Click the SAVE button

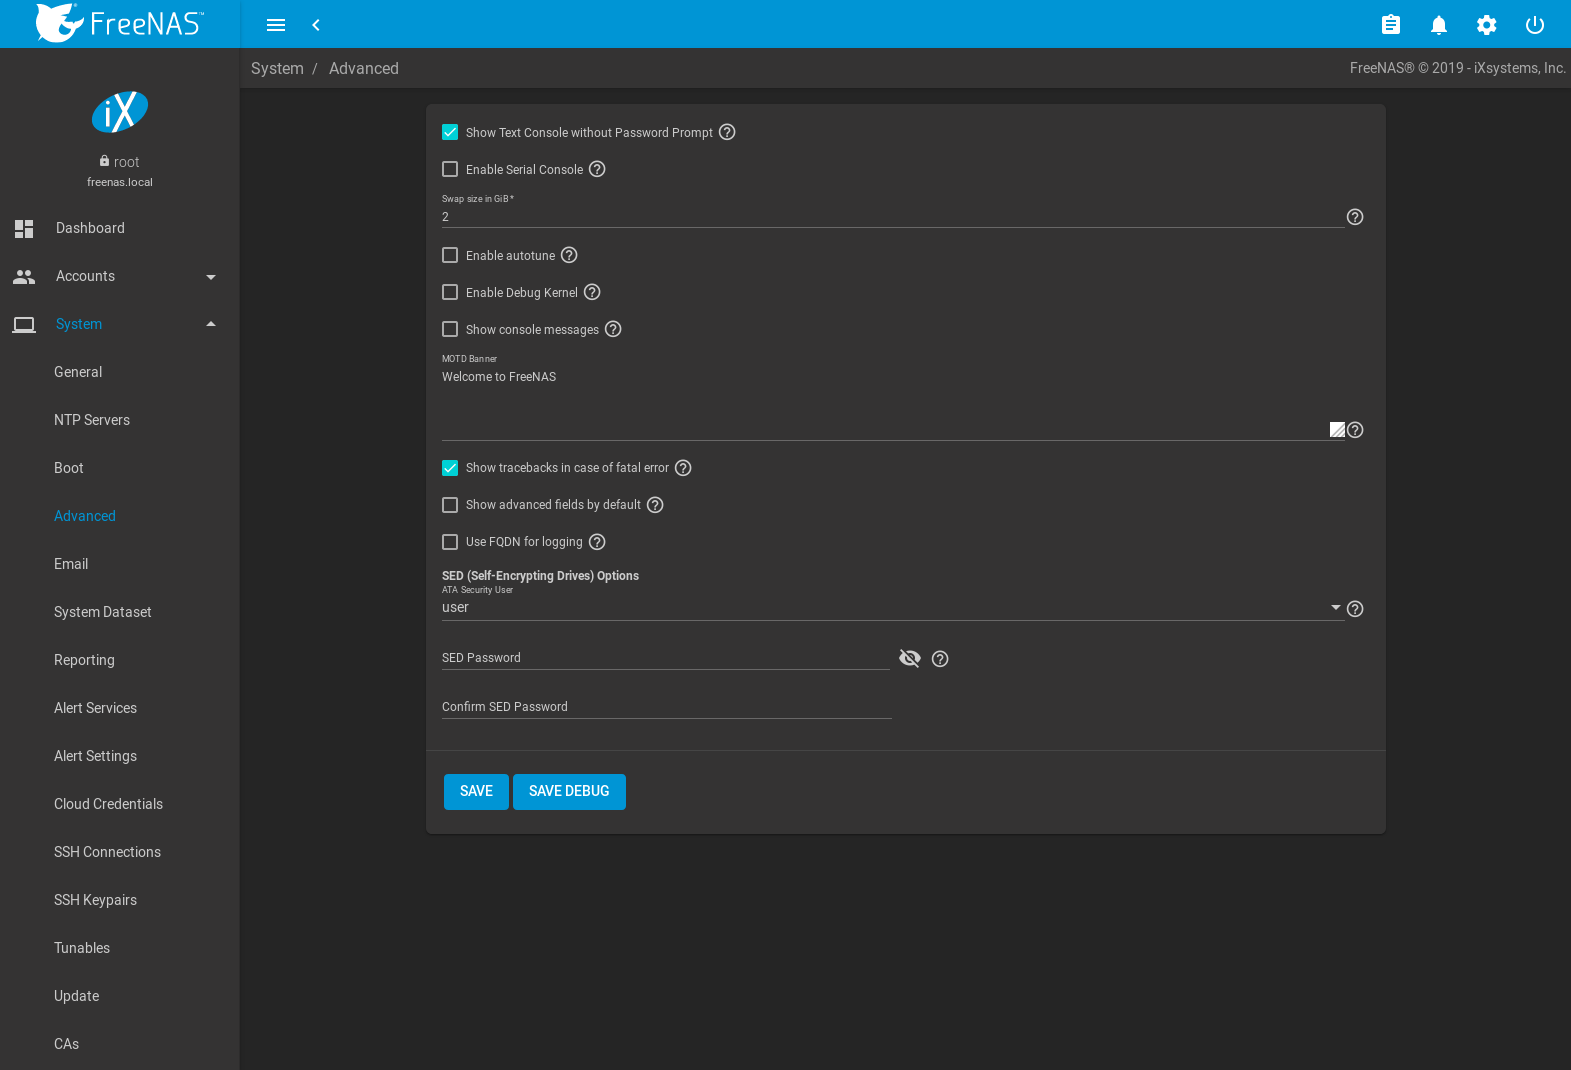click(x=476, y=791)
